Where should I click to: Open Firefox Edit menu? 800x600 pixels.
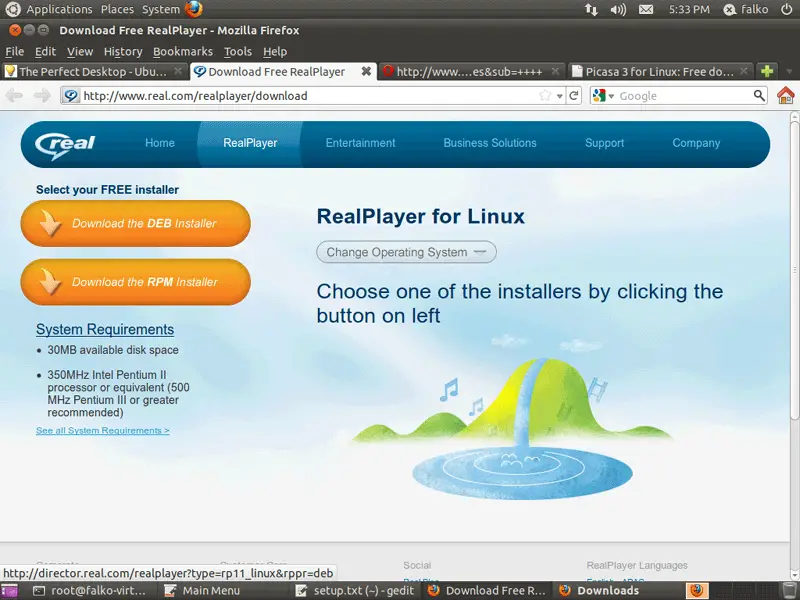tap(45, 52)
